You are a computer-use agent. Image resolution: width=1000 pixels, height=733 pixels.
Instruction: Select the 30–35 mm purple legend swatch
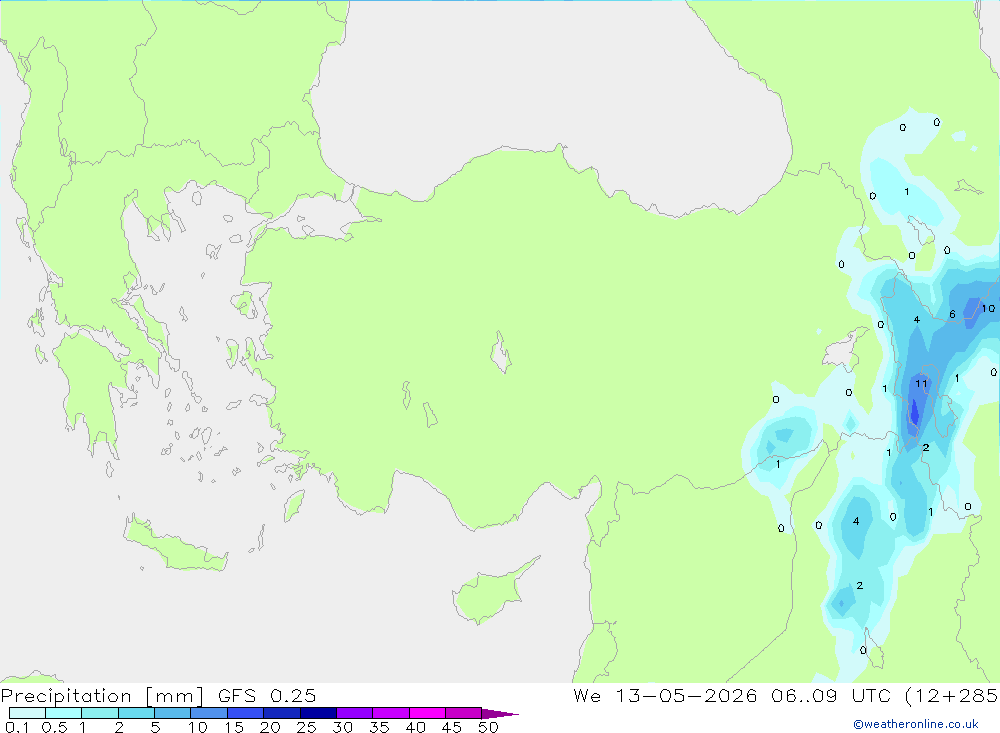[355, 713]
